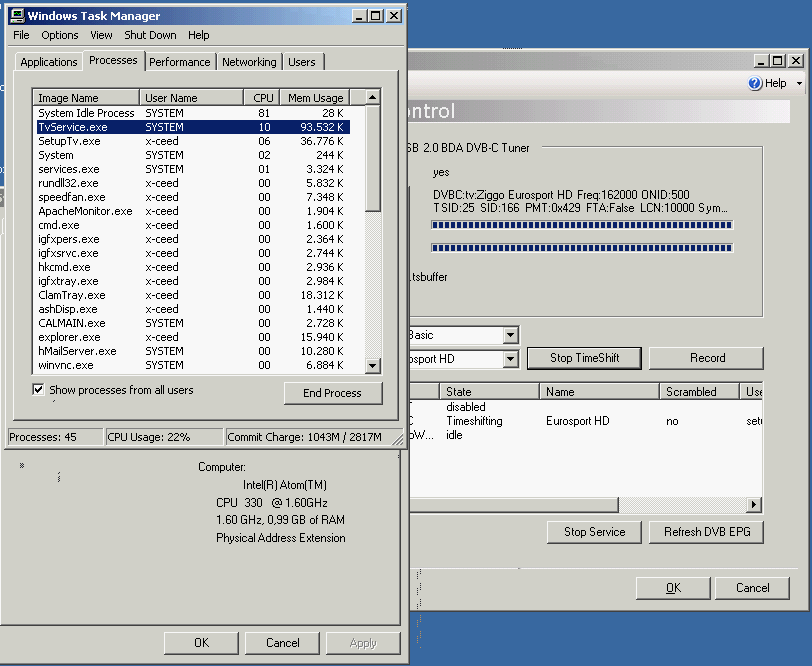Click the Refresh DVB EPG button
Viewport: 812px width, 666px height.
706,532
